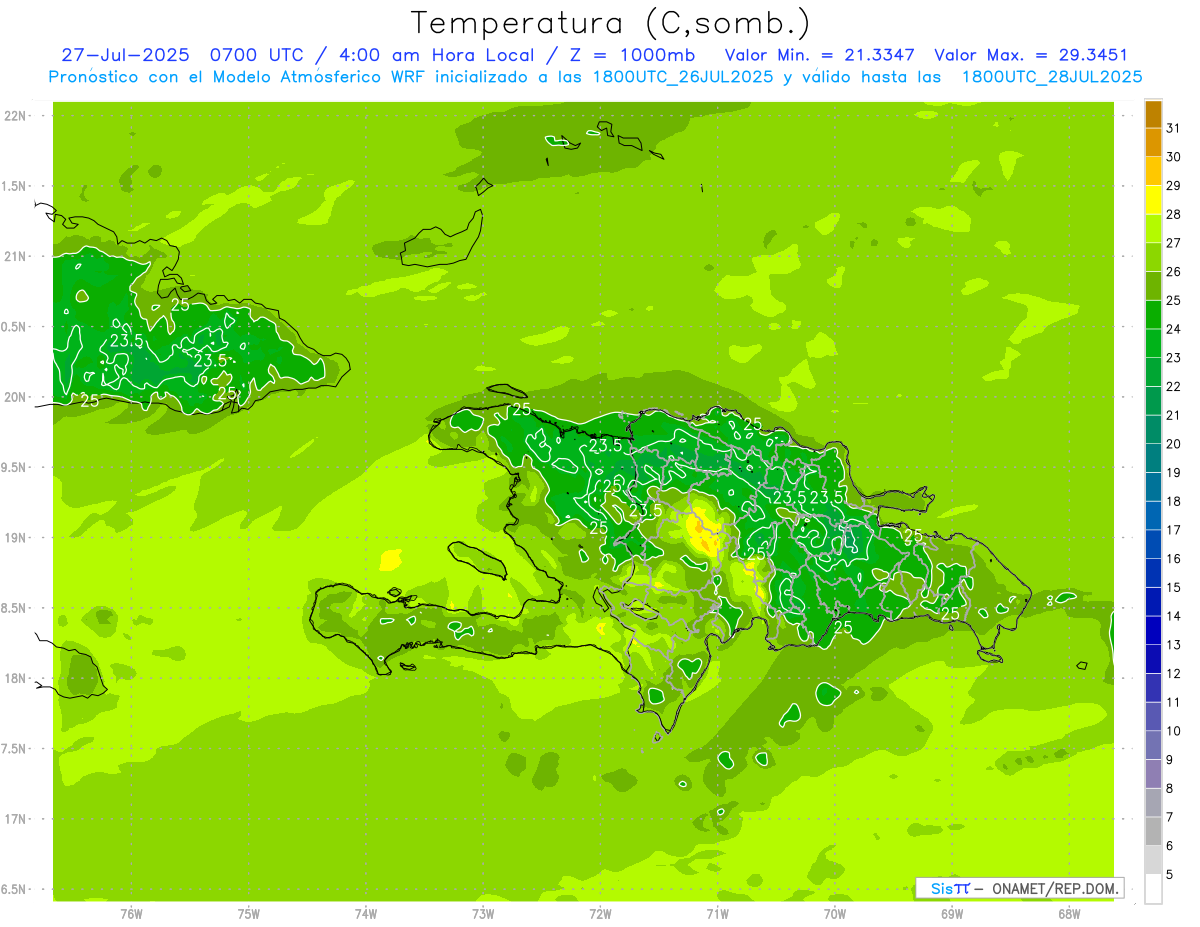The image size is (1200, 927).
Task: Click the legend label "28"
Action: coord(1174,215)
